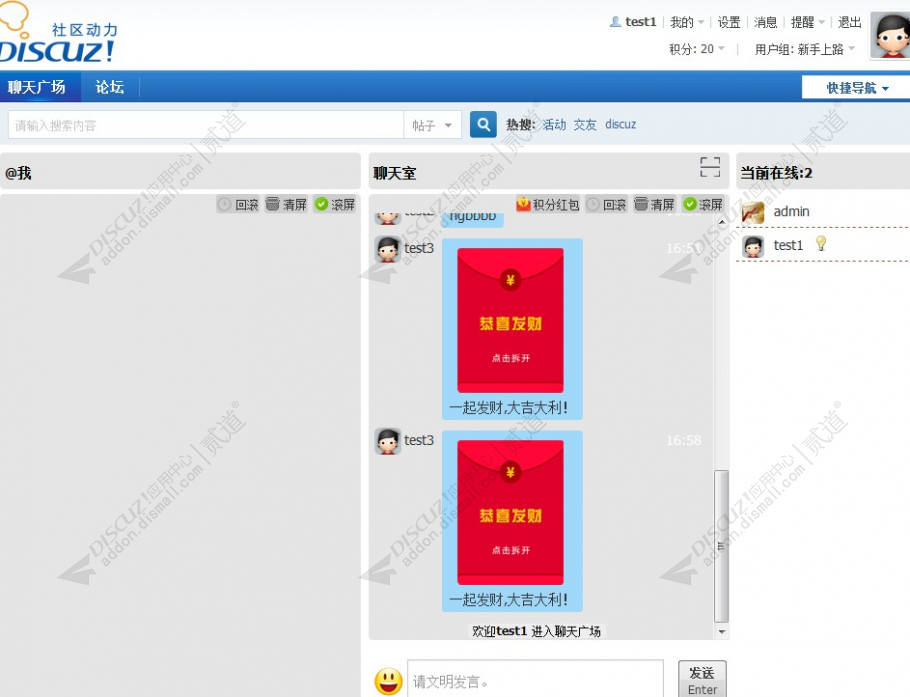This screenshot has width=910, height=697.
Task: Toggle 回滚 in the chat room panel
Action: [606, 204]
